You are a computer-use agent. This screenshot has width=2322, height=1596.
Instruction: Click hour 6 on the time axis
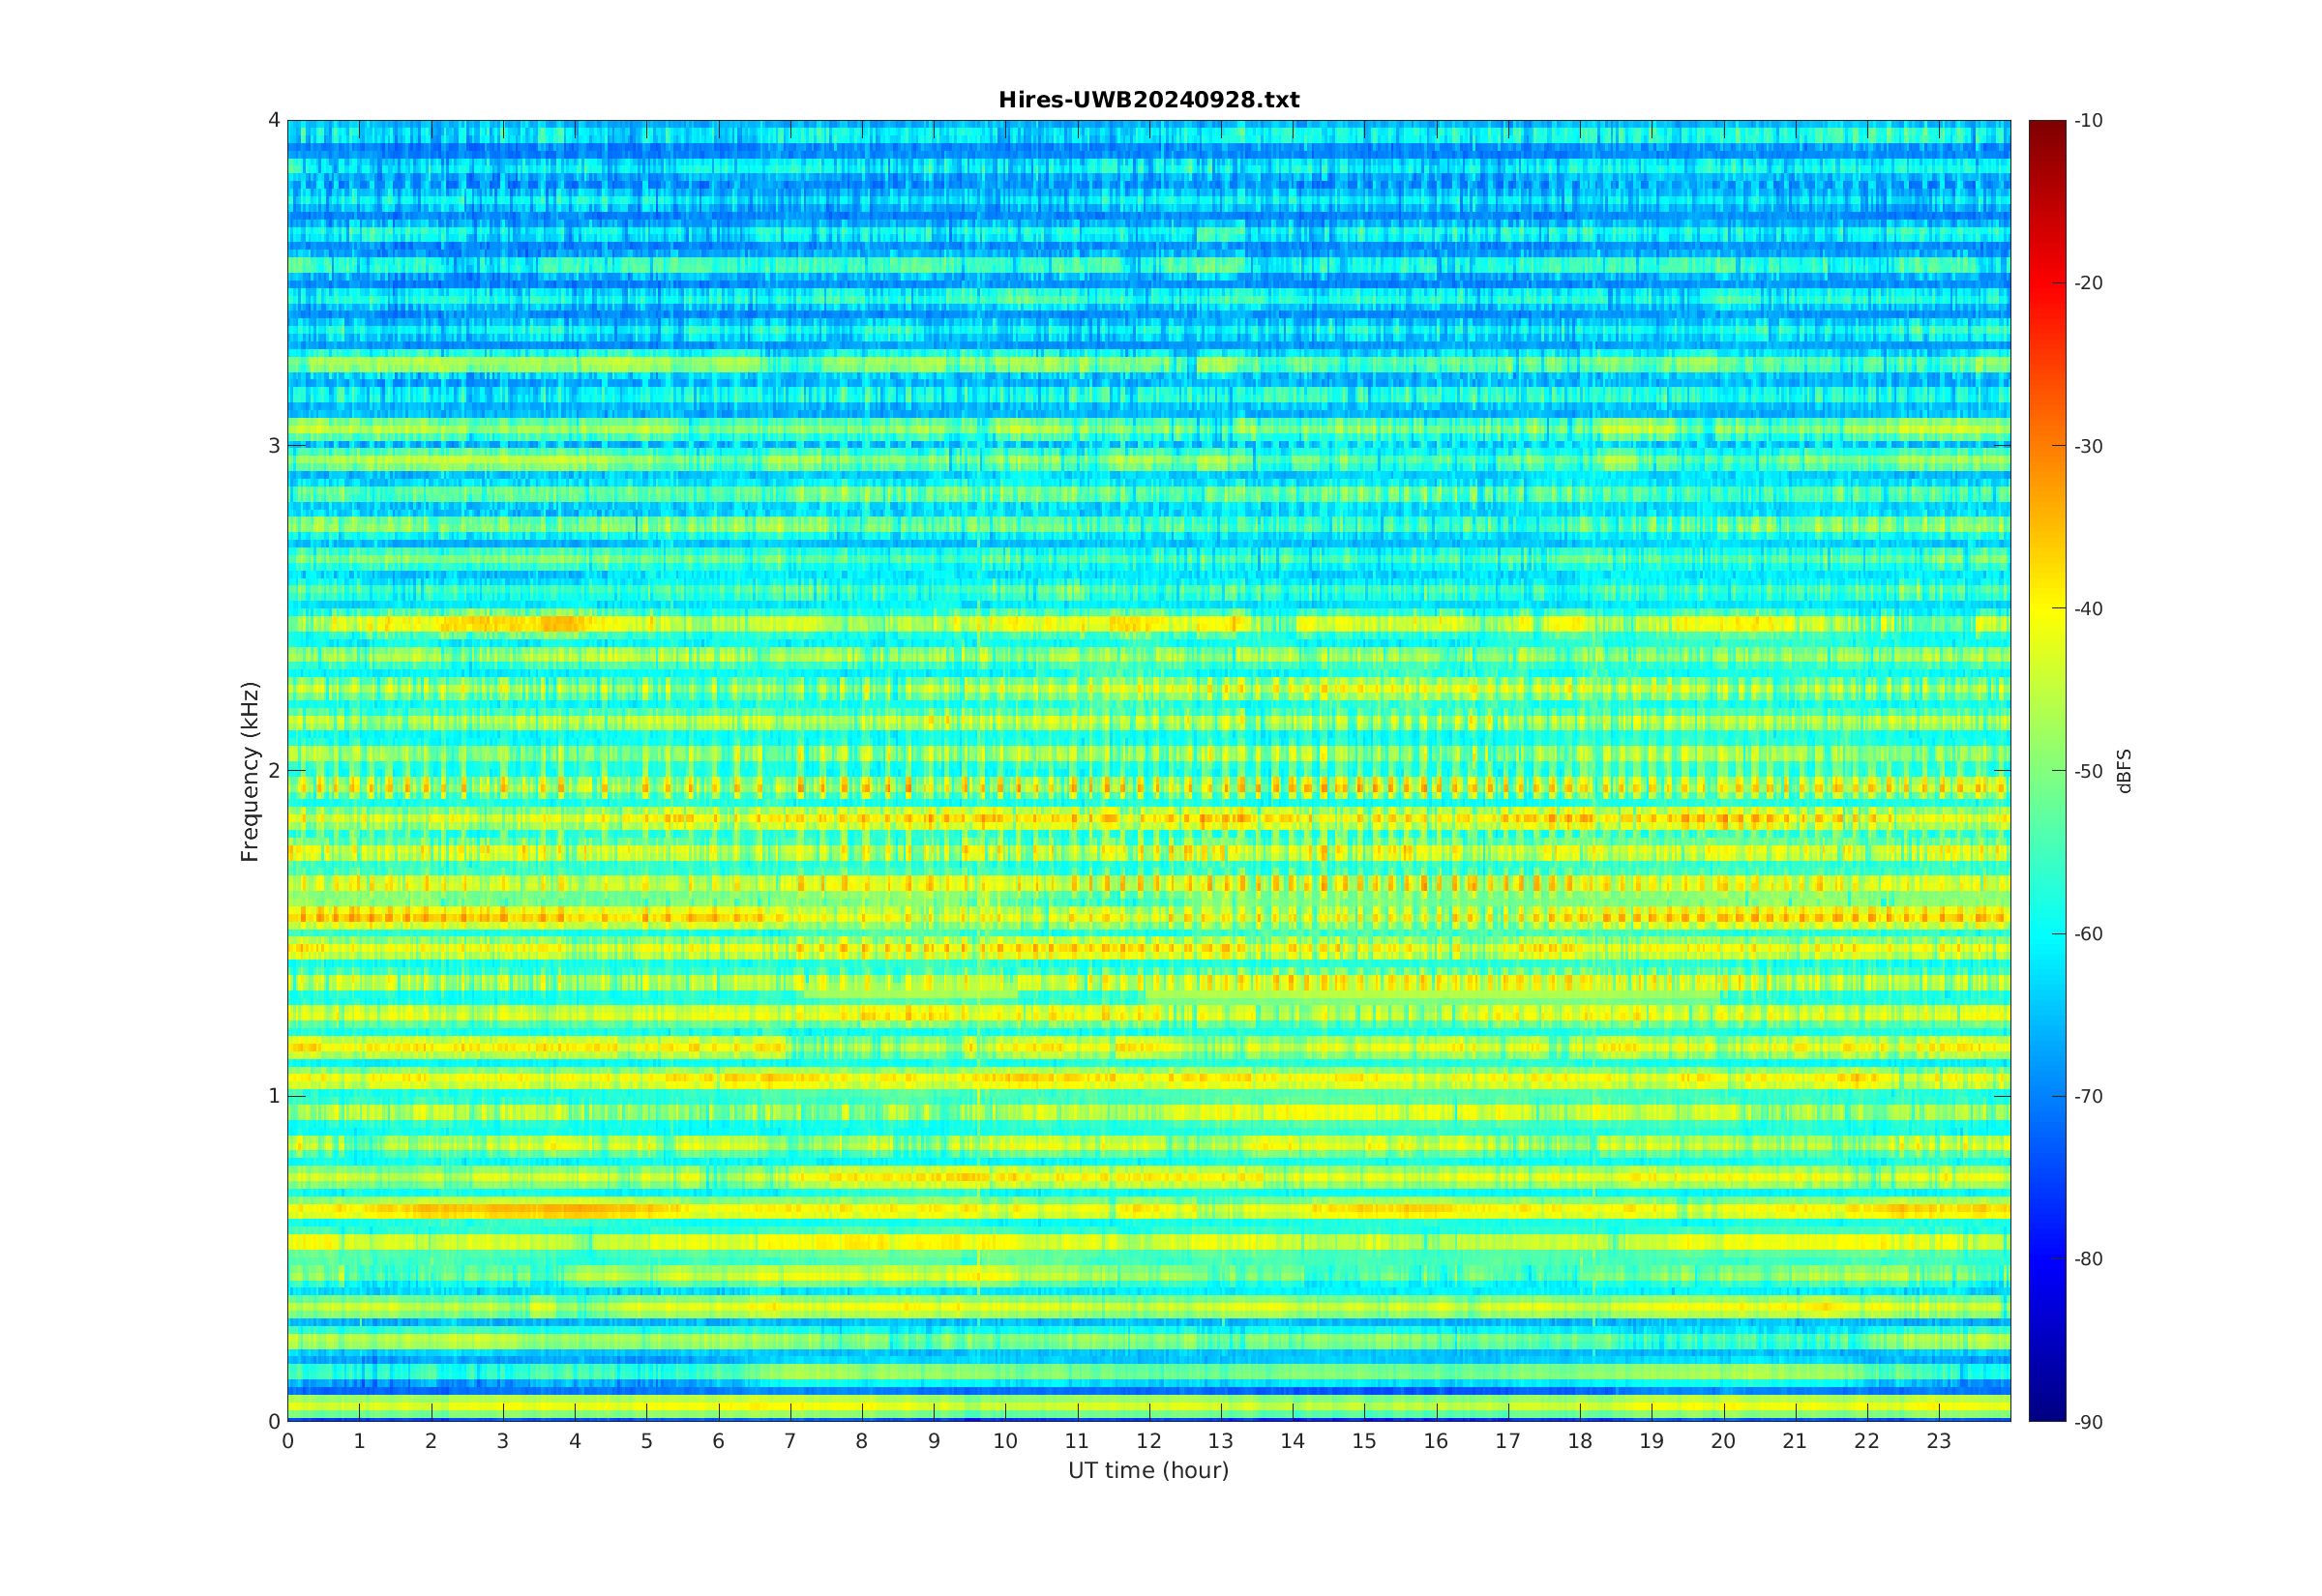coord(718,1441)
